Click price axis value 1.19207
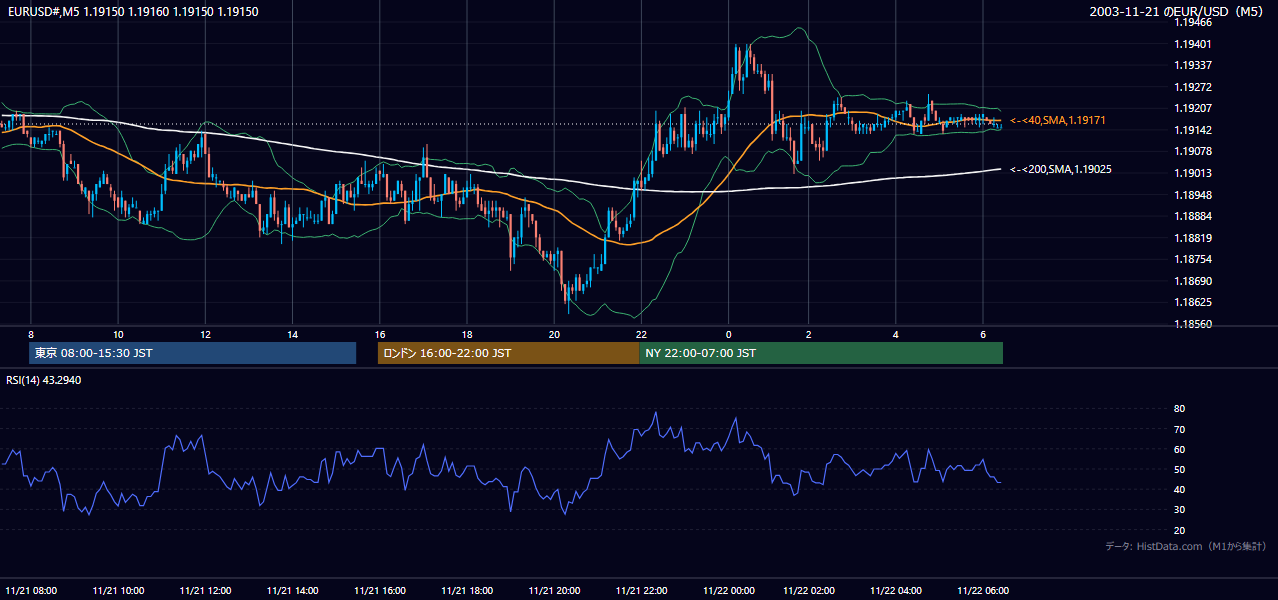 pos(1193,108)
